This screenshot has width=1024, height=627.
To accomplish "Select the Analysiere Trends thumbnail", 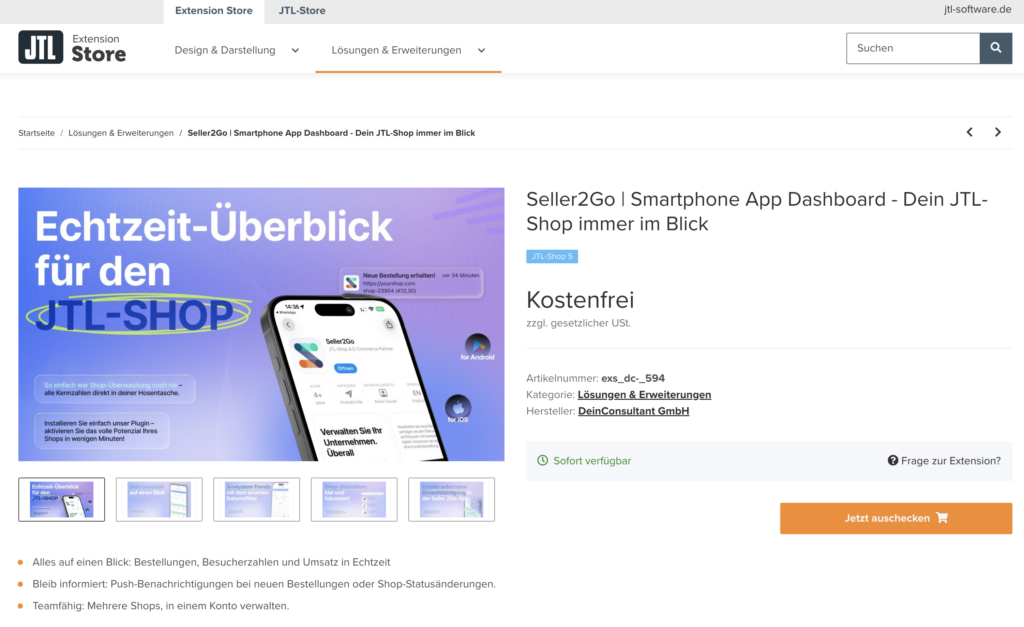I will pyautogui.click(x=257, y=500).
